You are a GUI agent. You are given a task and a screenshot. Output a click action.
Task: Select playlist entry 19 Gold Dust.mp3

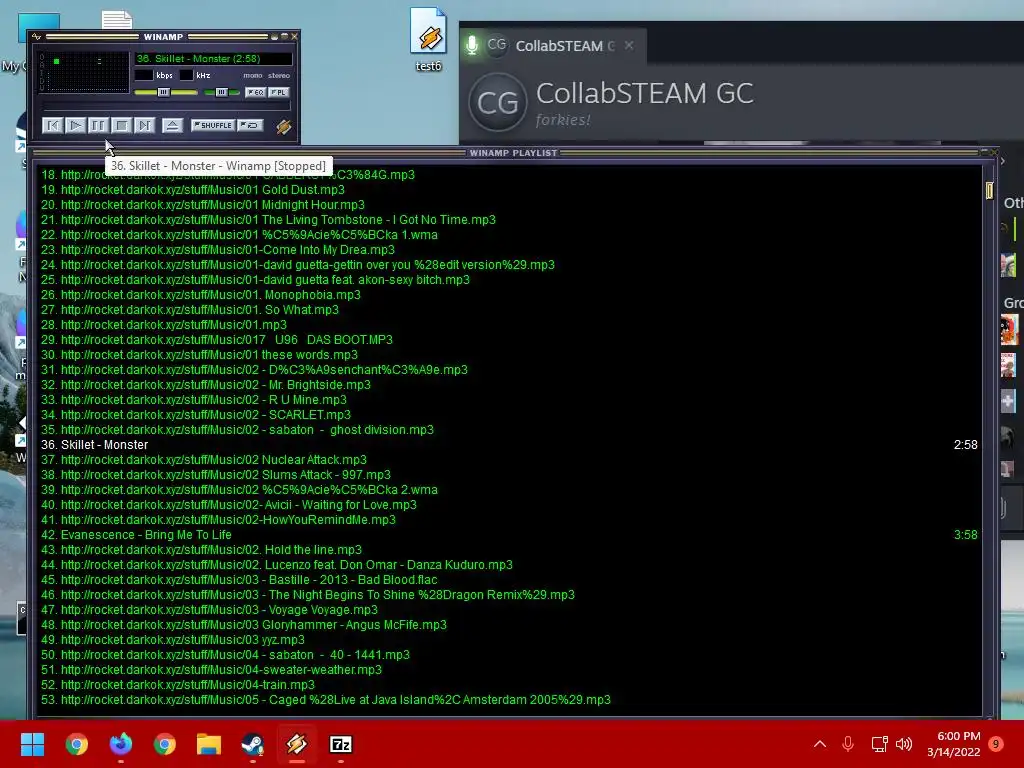point(509,189)
